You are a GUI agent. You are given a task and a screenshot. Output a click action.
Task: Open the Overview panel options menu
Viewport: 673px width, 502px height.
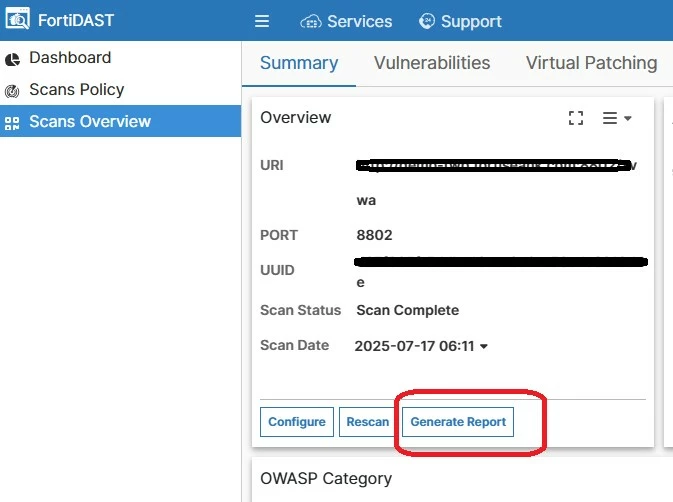tap(617, 118)
